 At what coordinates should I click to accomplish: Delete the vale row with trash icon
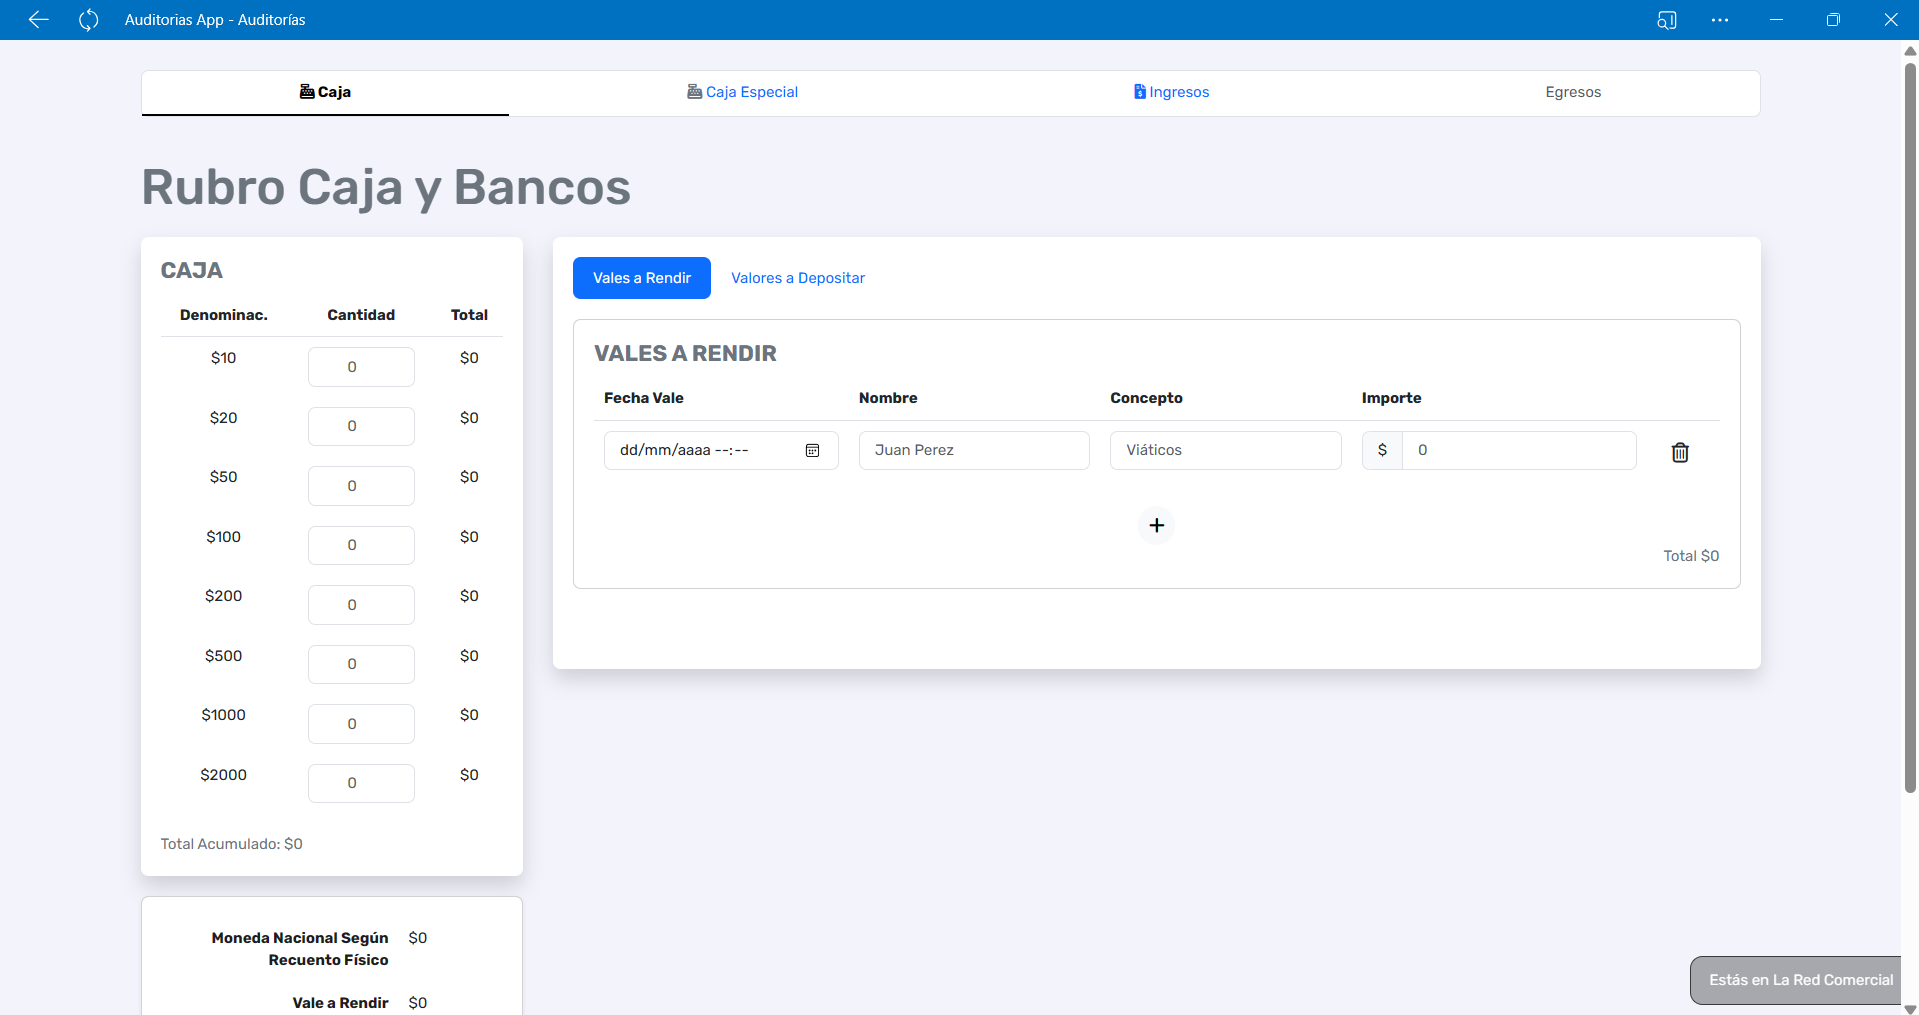[1679, 452]
